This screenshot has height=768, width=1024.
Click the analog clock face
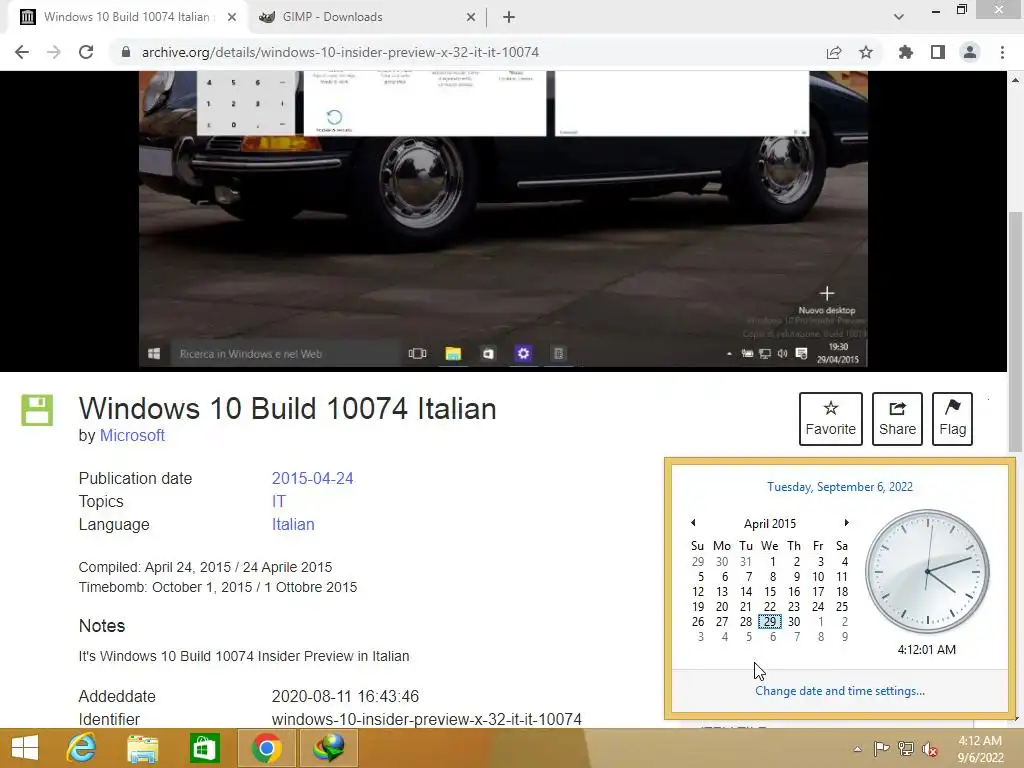(x=927, y=571)
